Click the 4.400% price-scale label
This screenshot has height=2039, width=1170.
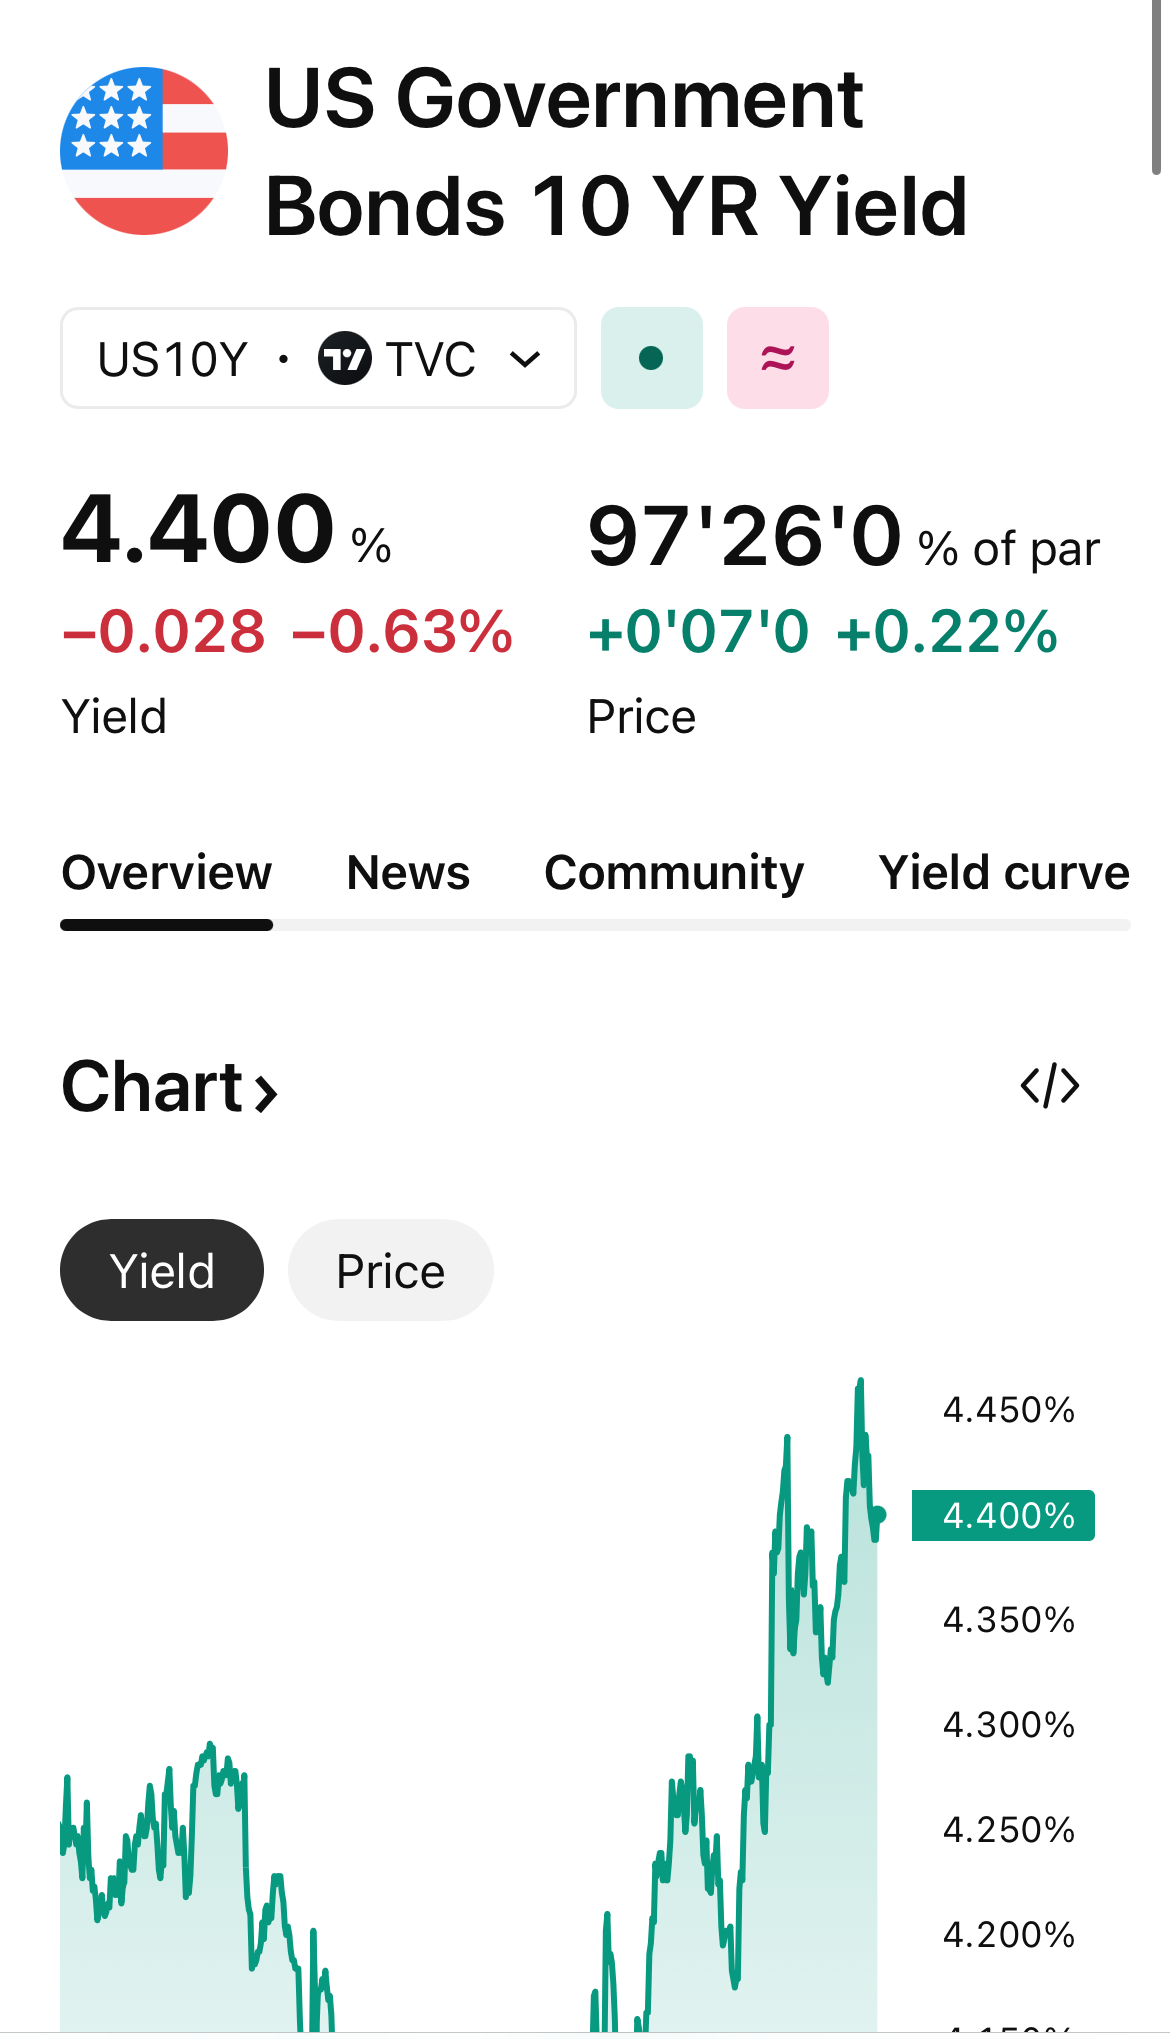[x=1003, y=1516]
